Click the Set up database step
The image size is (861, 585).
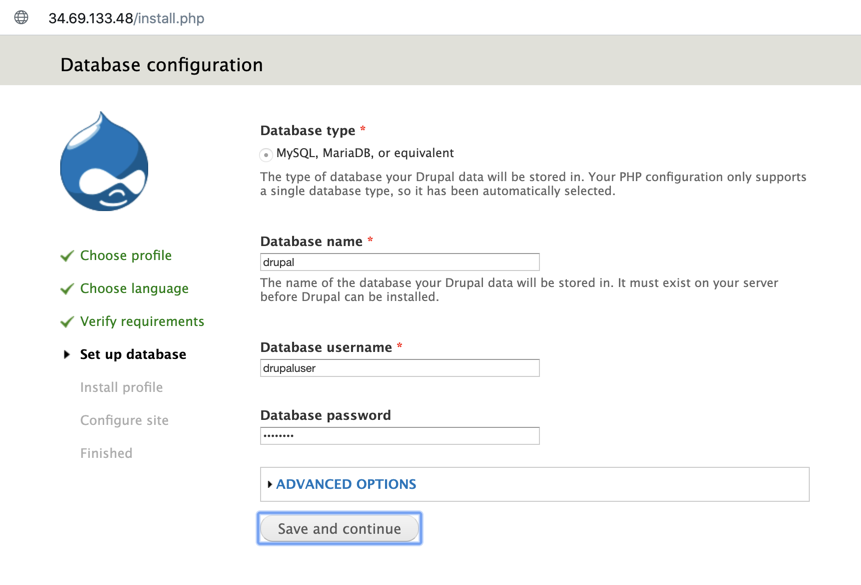pos(133,355)
